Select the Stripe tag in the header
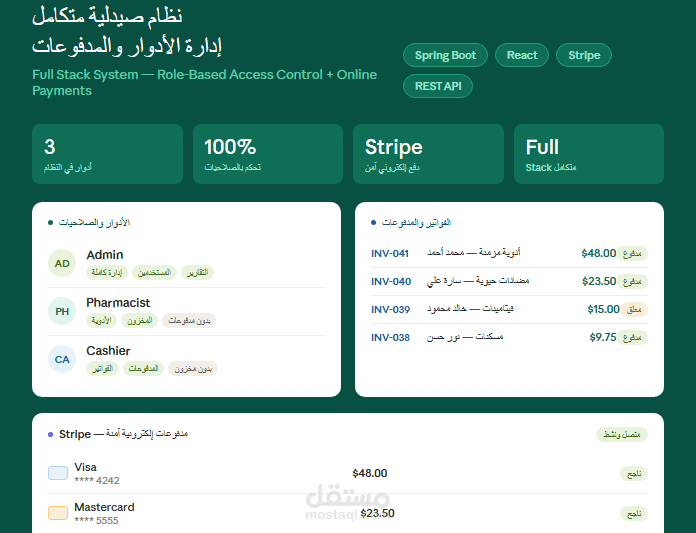696x533 pixels. (584, 55)
